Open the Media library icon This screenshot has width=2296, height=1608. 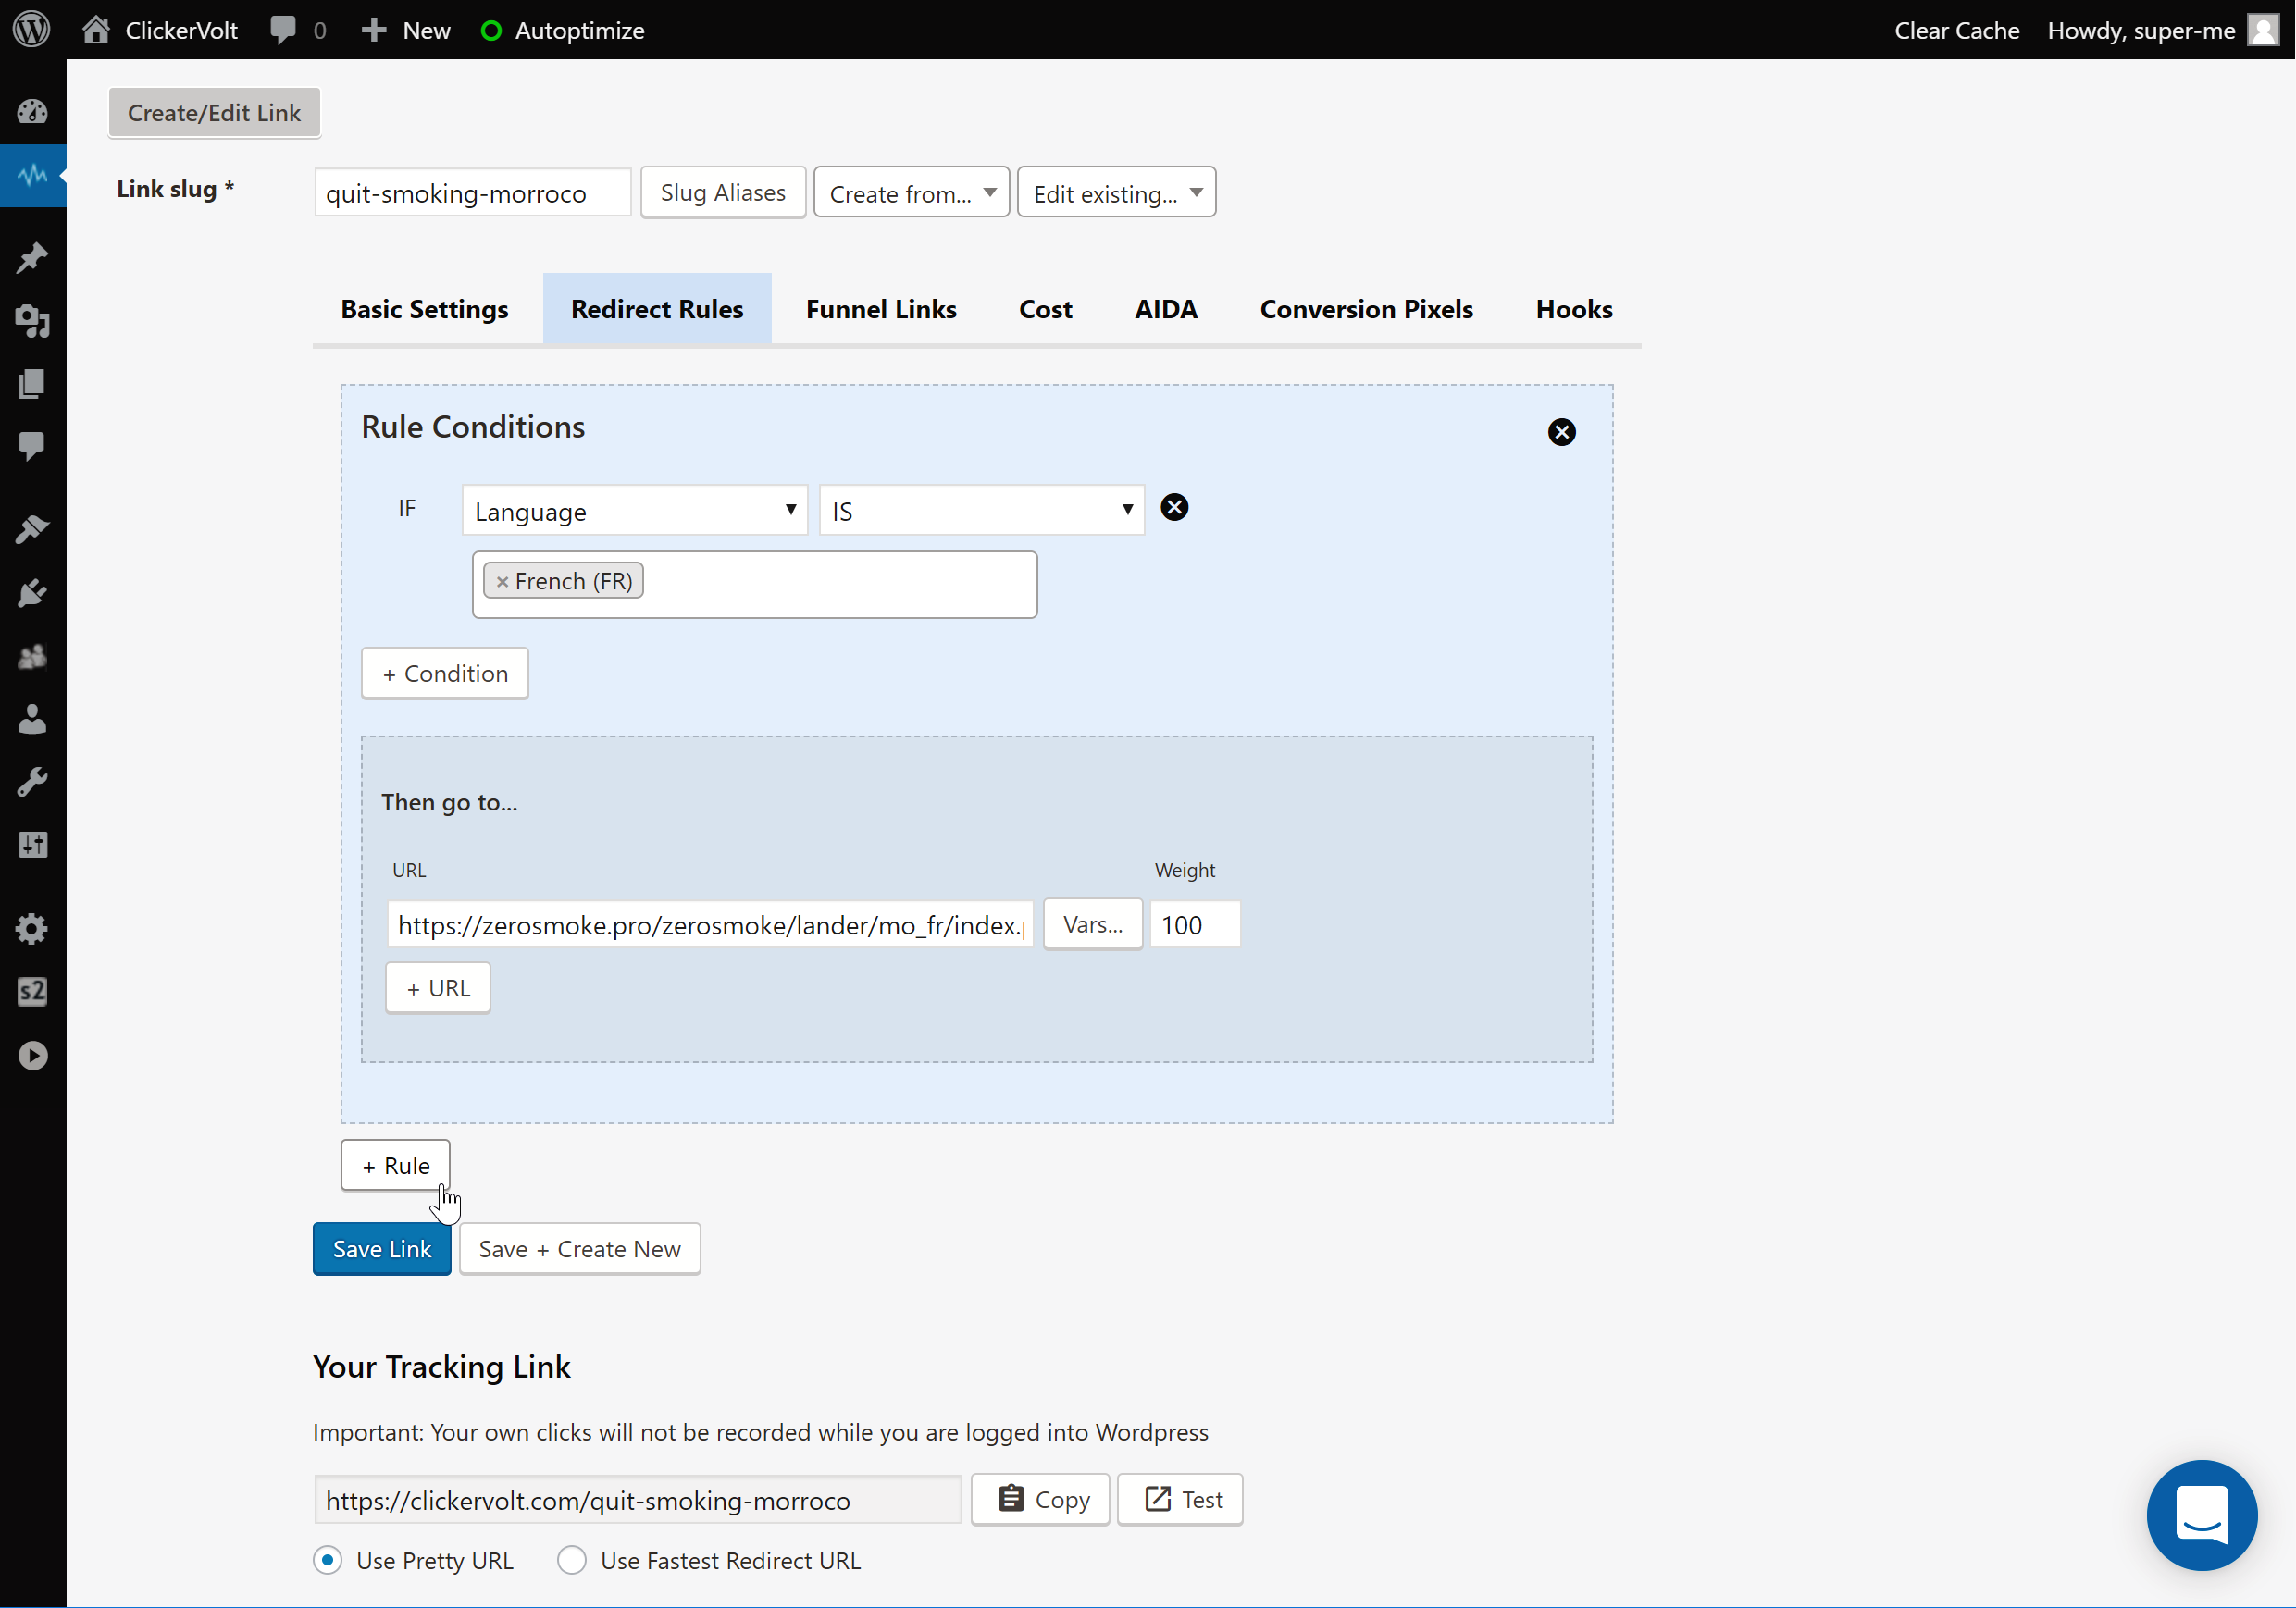(33, 321)
